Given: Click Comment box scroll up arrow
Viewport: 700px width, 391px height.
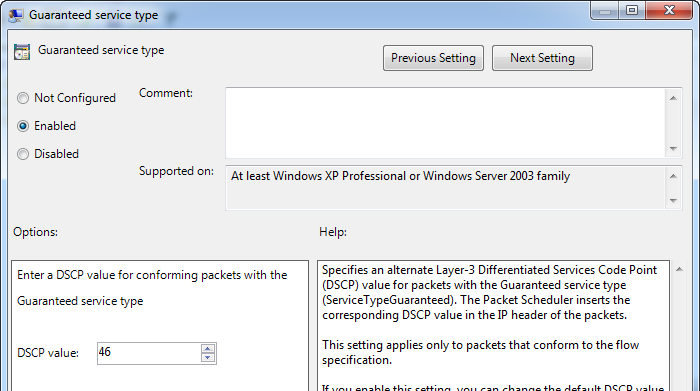Looking at the screenshot, I should click(673, 98).
